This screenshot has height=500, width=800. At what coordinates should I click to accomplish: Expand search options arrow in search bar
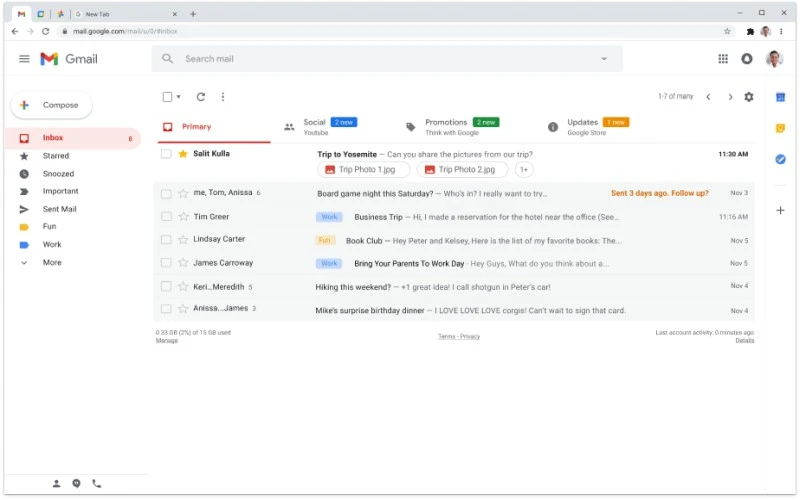(x=604, y=59)
